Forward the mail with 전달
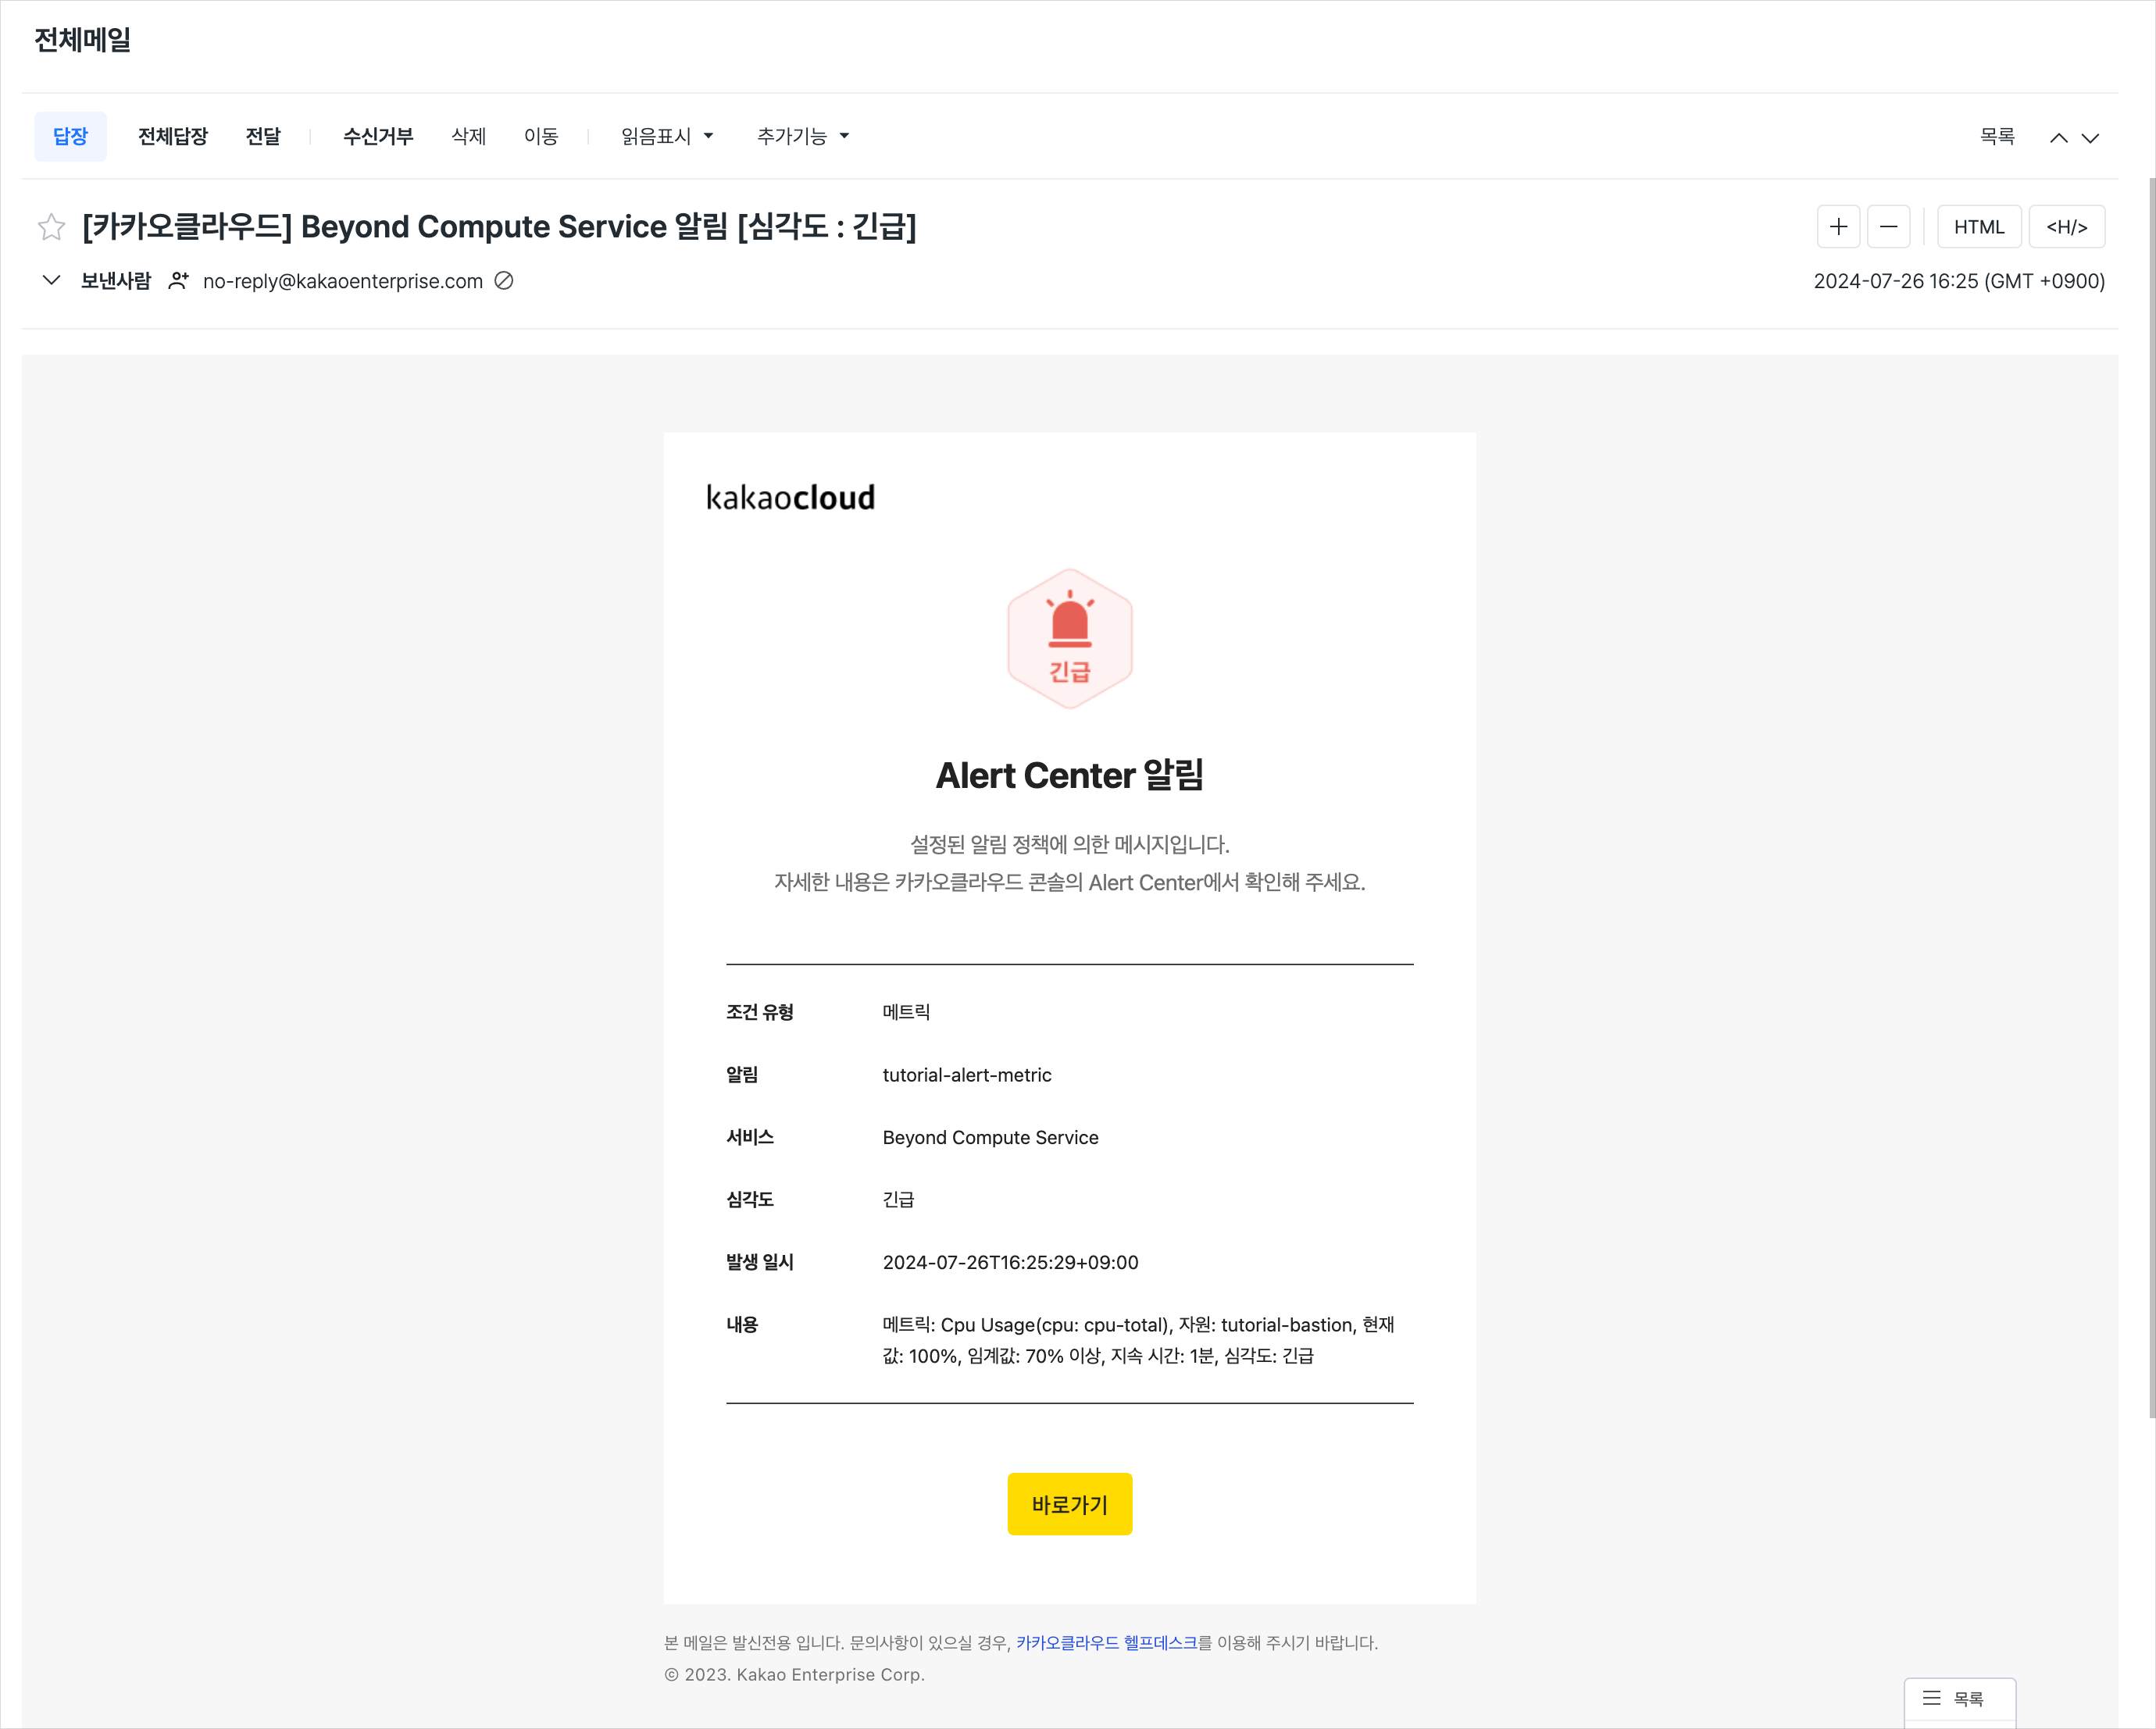The image size is (2156, 1729). point(263,136)
